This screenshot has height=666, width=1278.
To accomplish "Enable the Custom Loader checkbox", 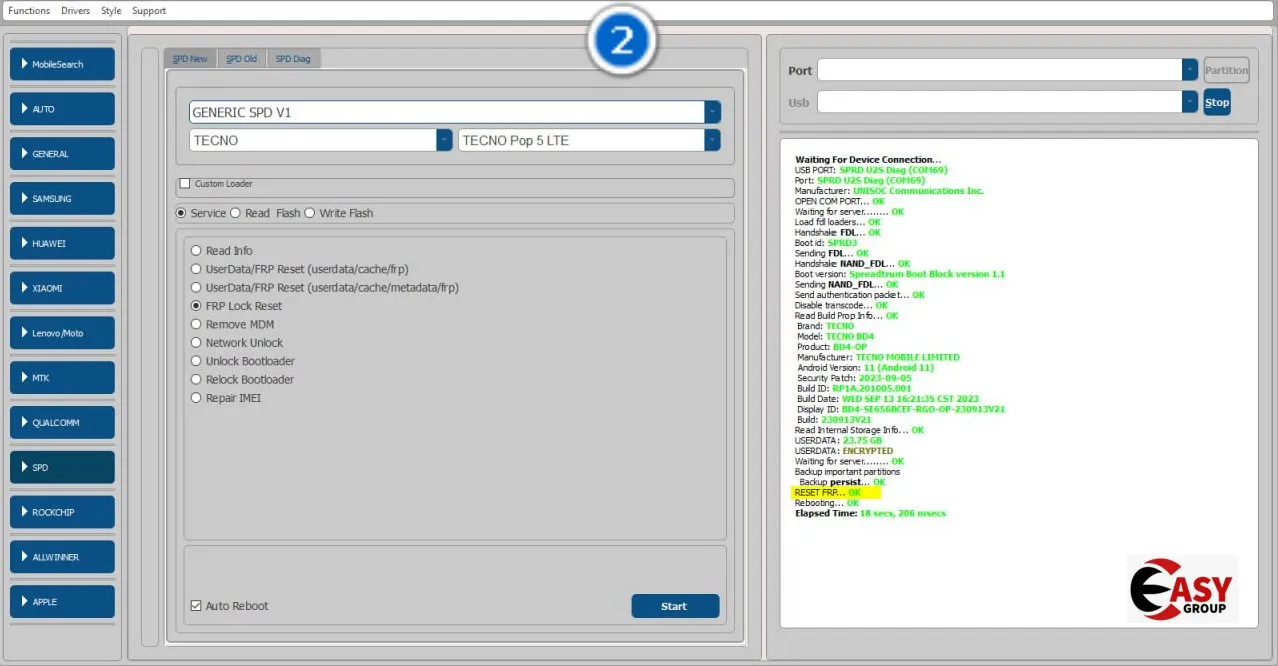I will [185, 184].
